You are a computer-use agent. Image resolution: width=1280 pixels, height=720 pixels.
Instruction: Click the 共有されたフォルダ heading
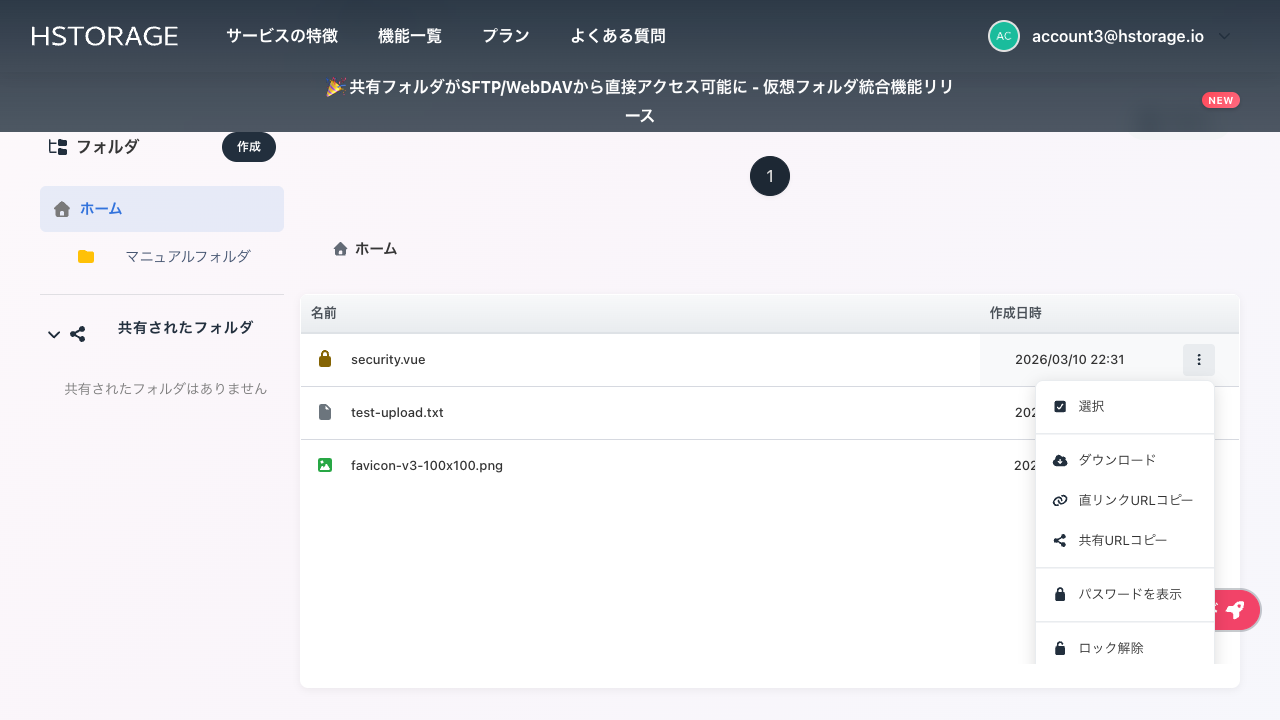tap(185, 327)
